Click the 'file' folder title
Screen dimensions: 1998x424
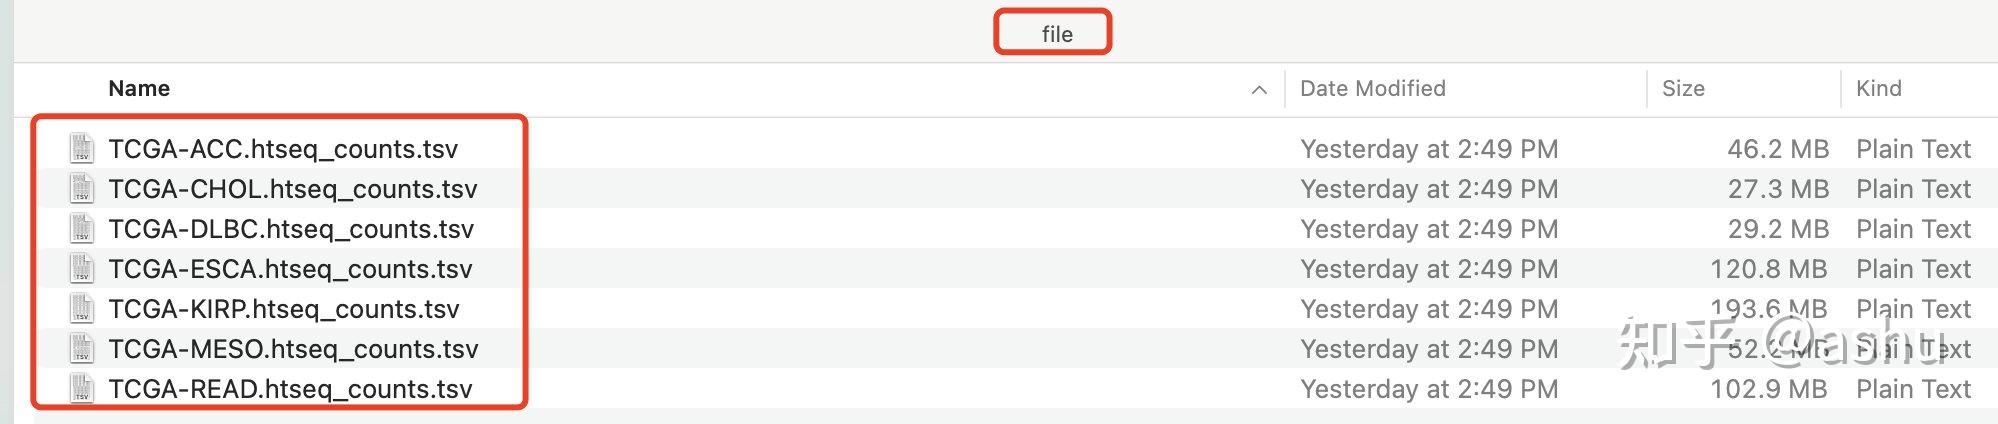click(1056, 34)
